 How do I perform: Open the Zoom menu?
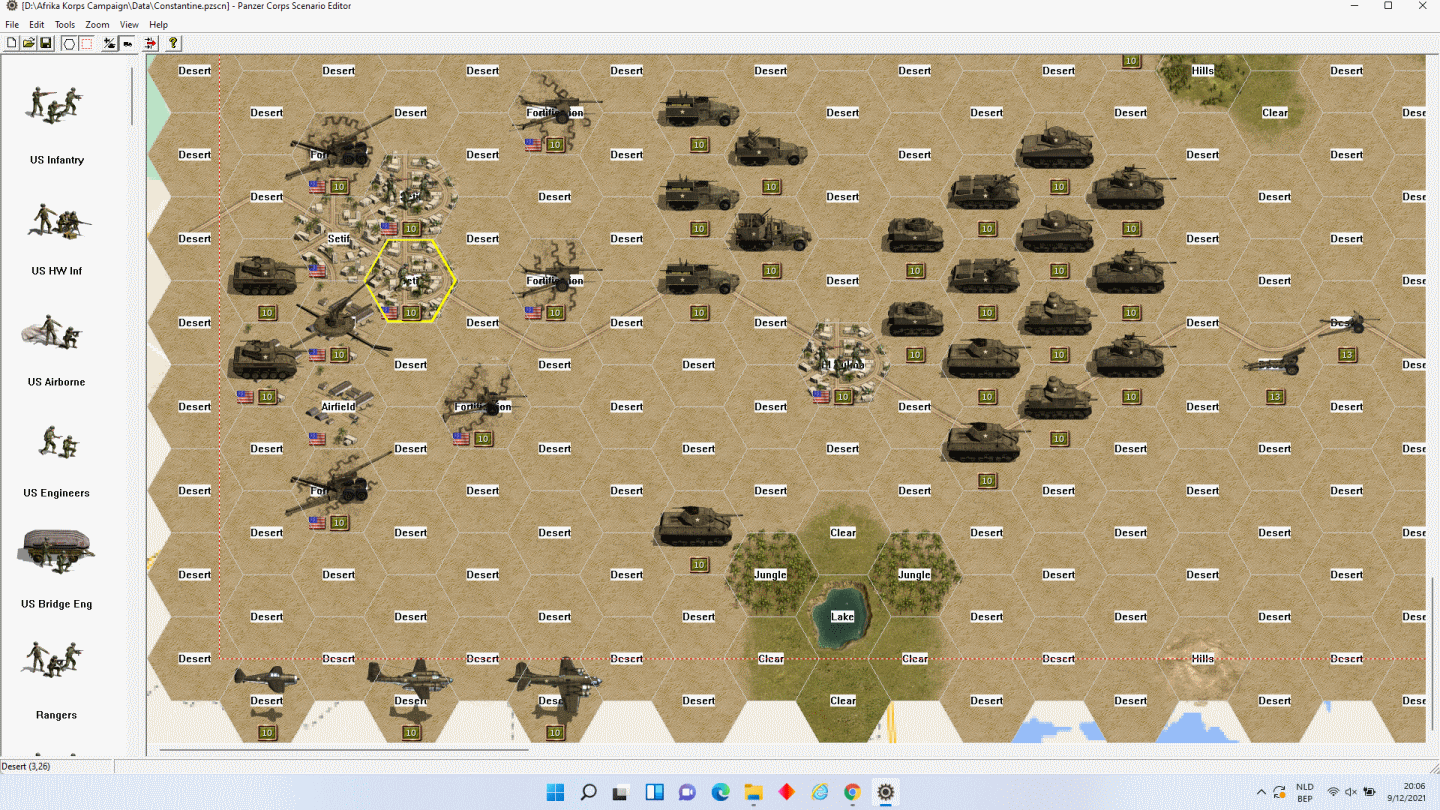click(97, 24)
